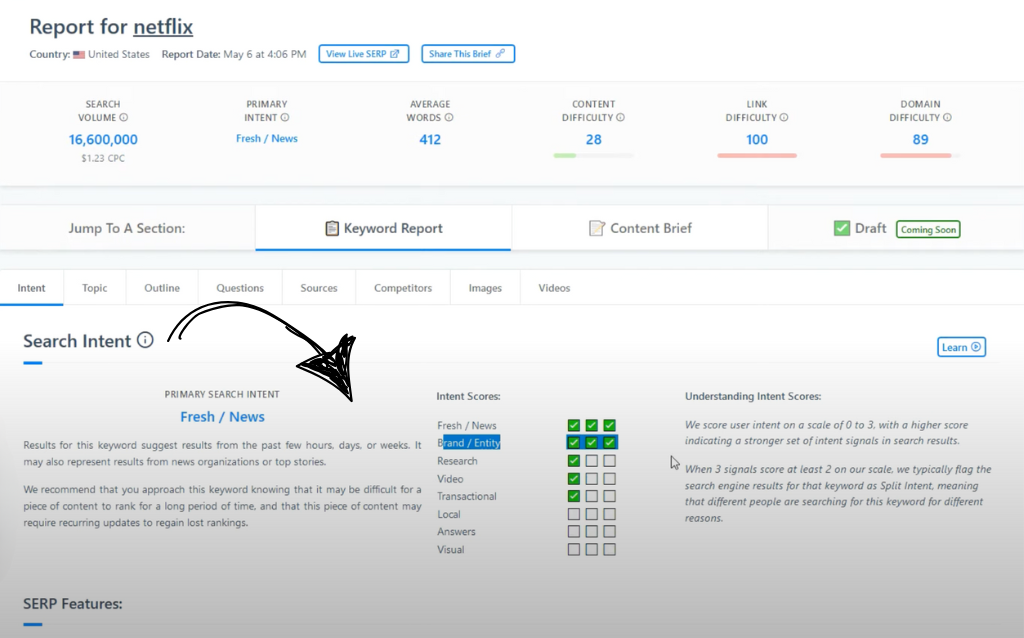
Task: Select the Sources tab
Action: point(319,288)
